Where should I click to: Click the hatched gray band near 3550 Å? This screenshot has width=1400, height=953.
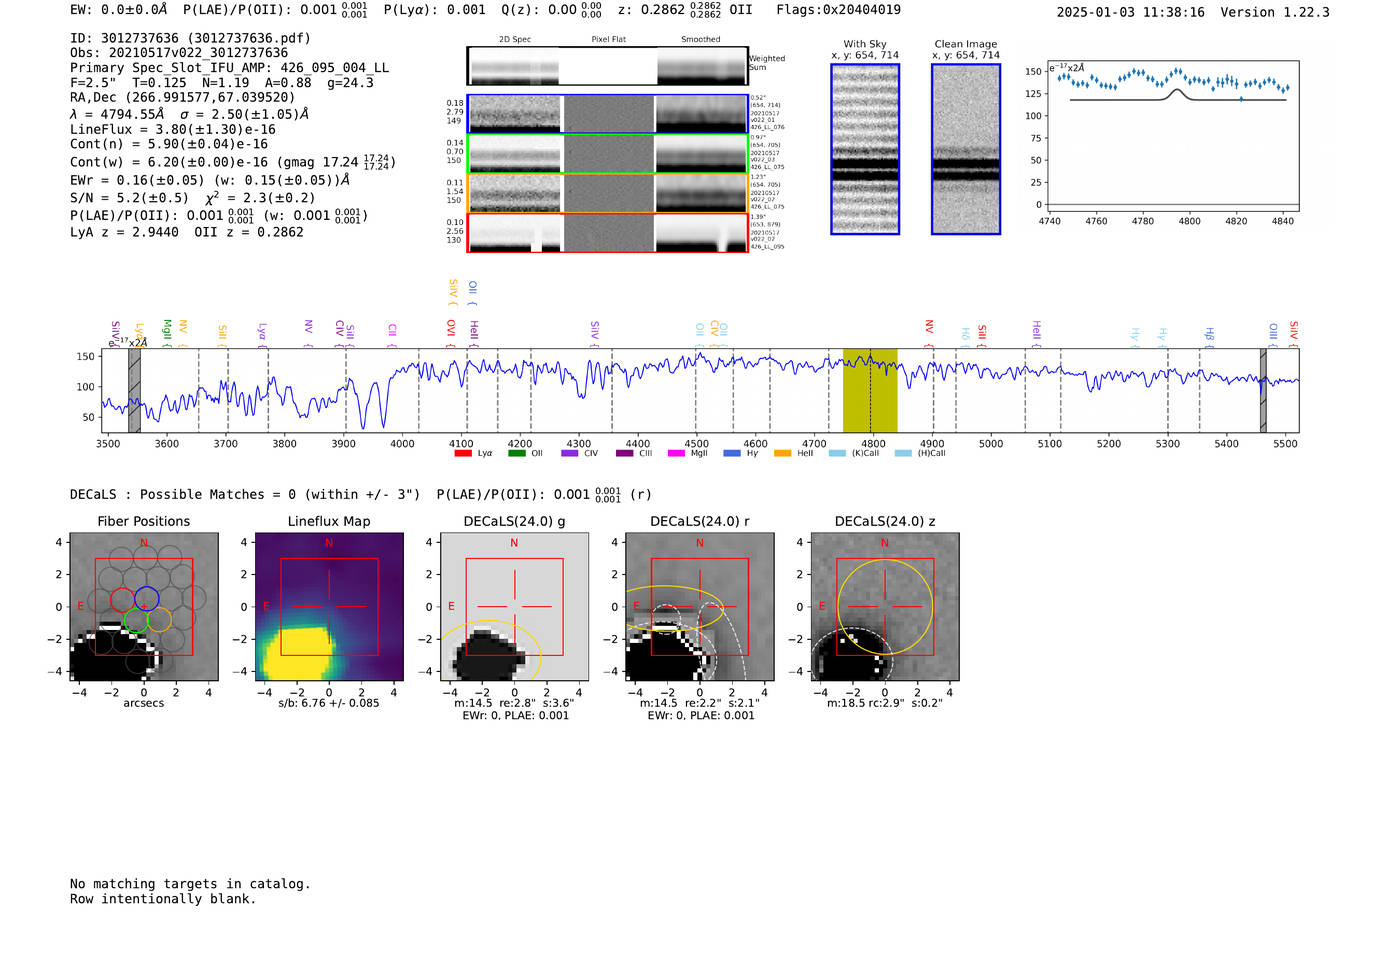[x=134, y=390]
